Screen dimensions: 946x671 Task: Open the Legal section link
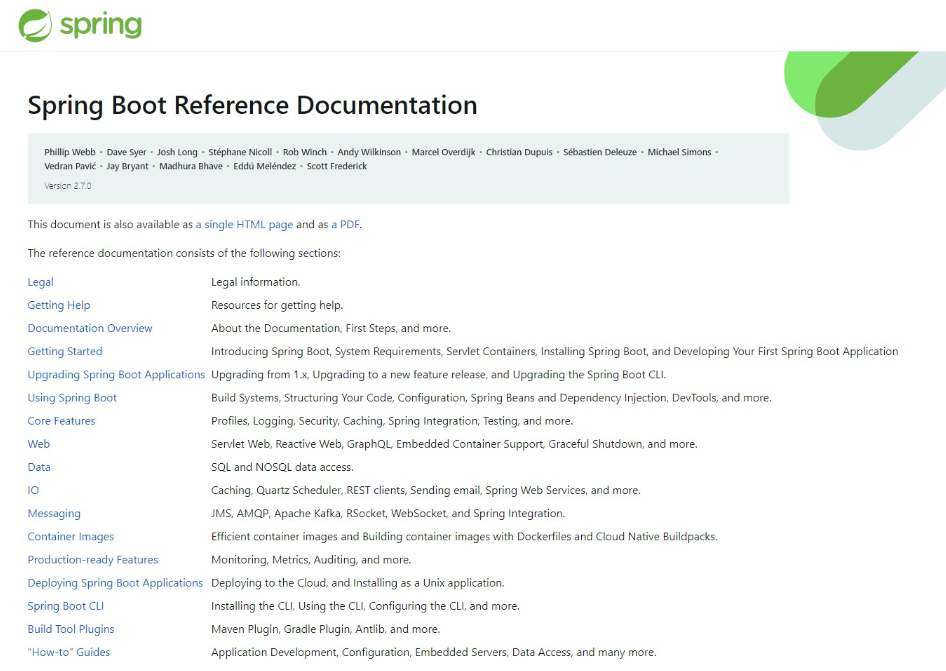[40, 282]
